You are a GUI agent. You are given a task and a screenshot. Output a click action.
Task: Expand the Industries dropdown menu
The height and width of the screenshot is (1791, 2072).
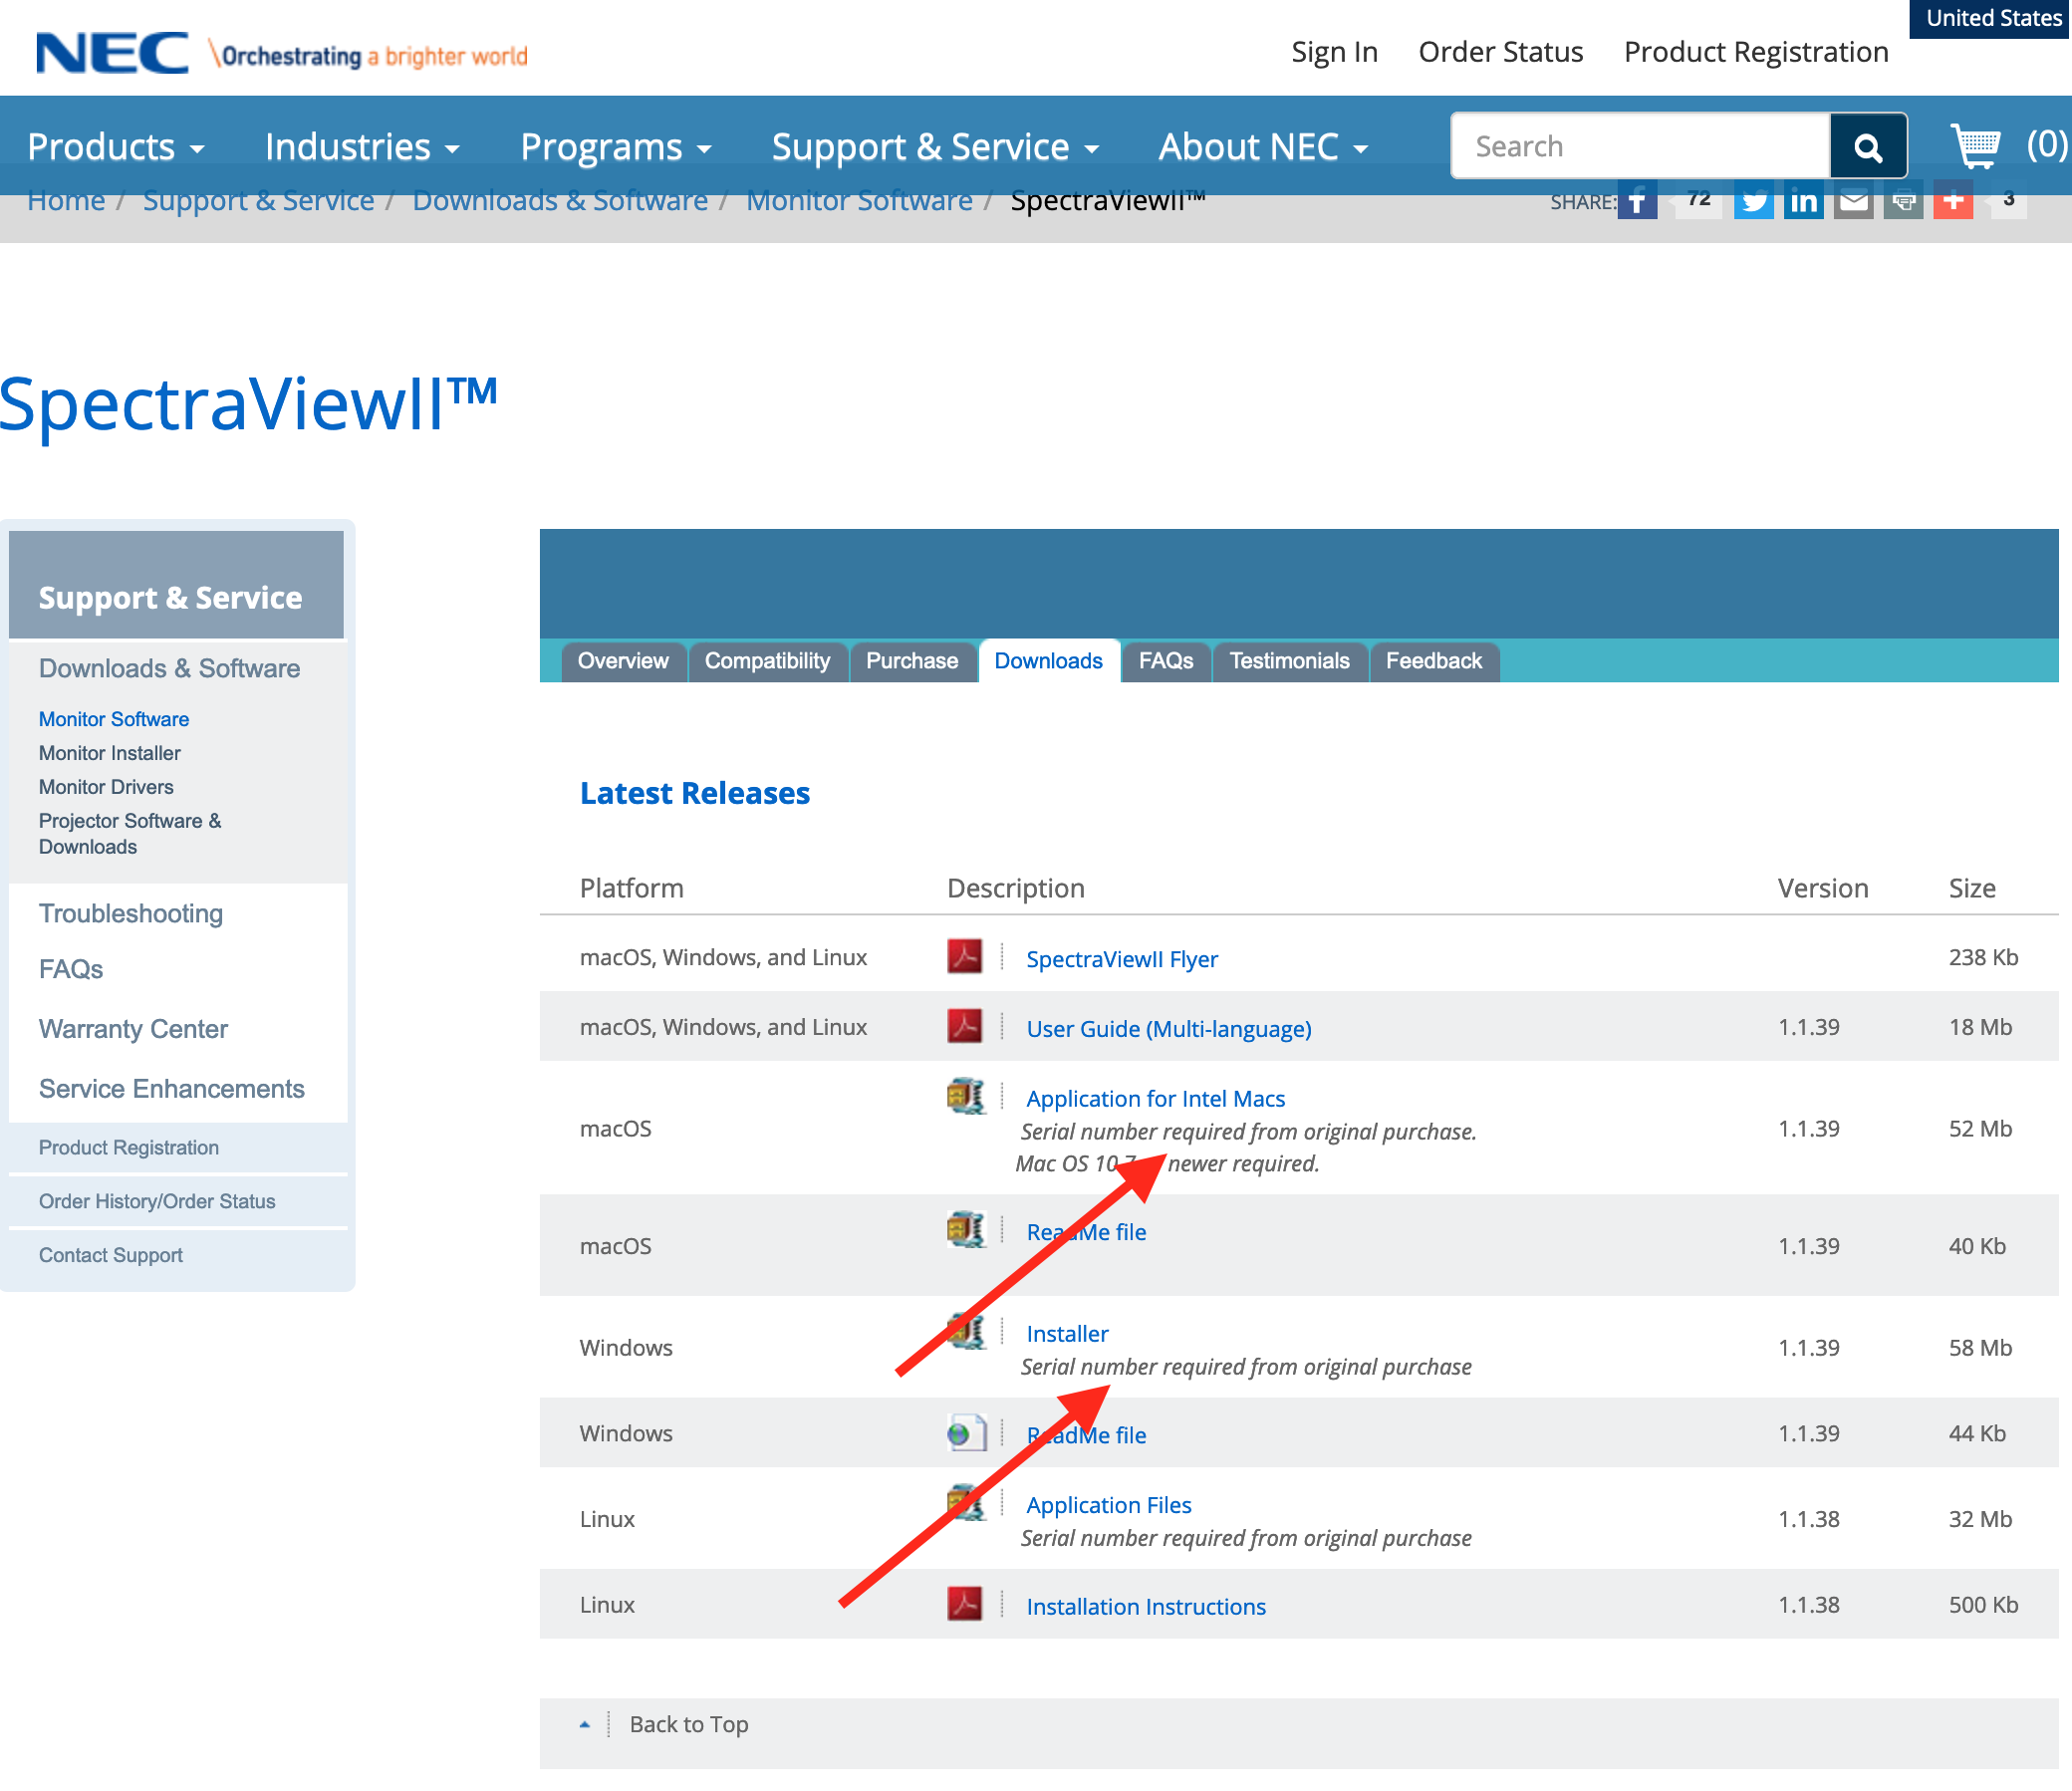361,147
